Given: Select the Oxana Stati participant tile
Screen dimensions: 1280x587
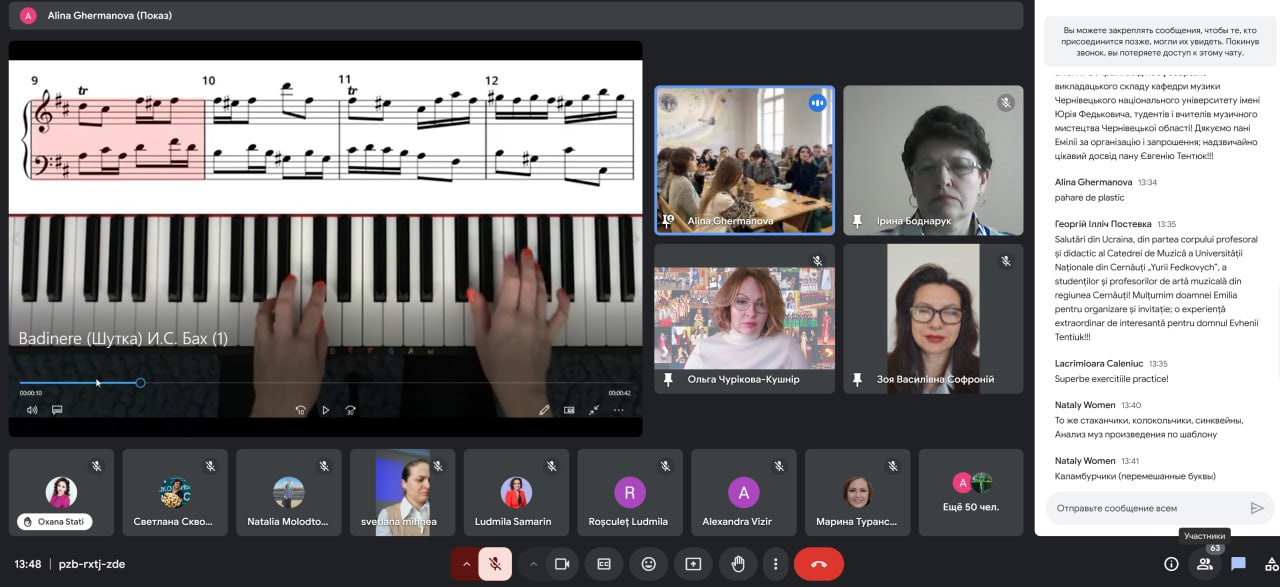Looking at the screenshot, I should pyautogui.click(x=61, y=492).
